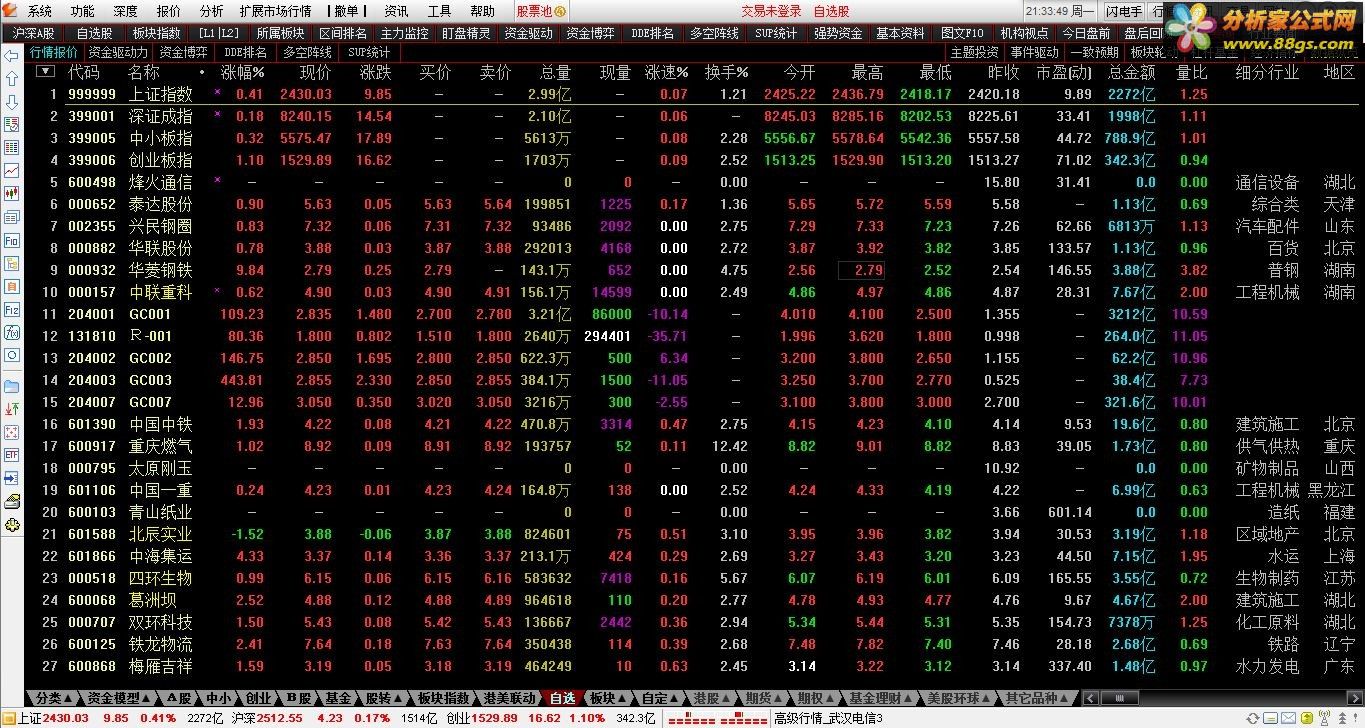
Task: Click the yellow hierarchy tree sidebar icon
Action: 11,264
